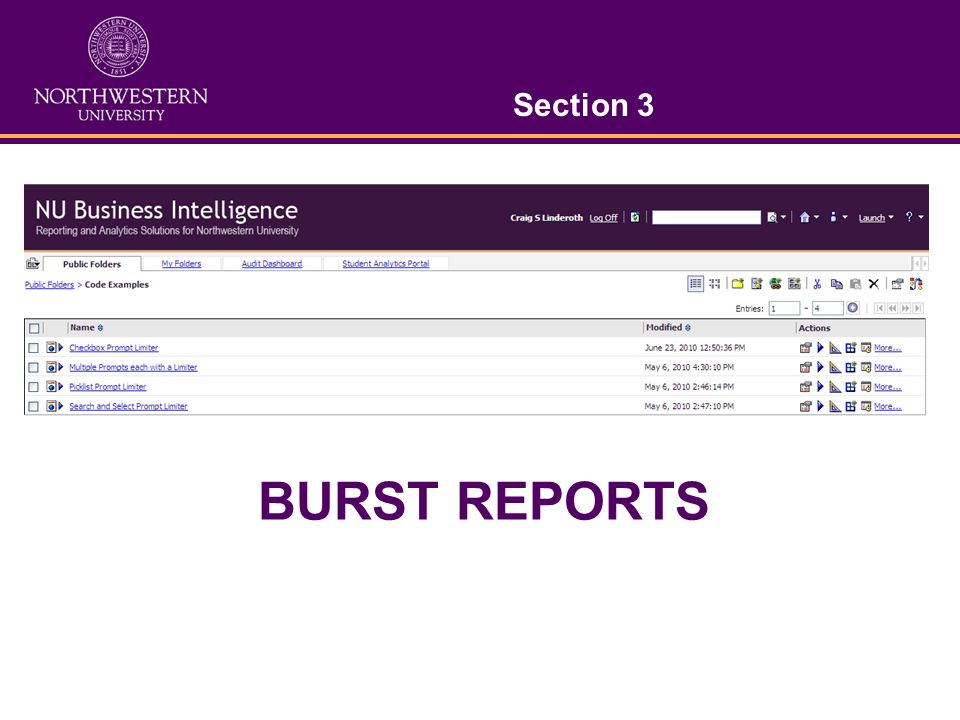Click the New URL globe icon
960x720 pixels.
(776, 283)
